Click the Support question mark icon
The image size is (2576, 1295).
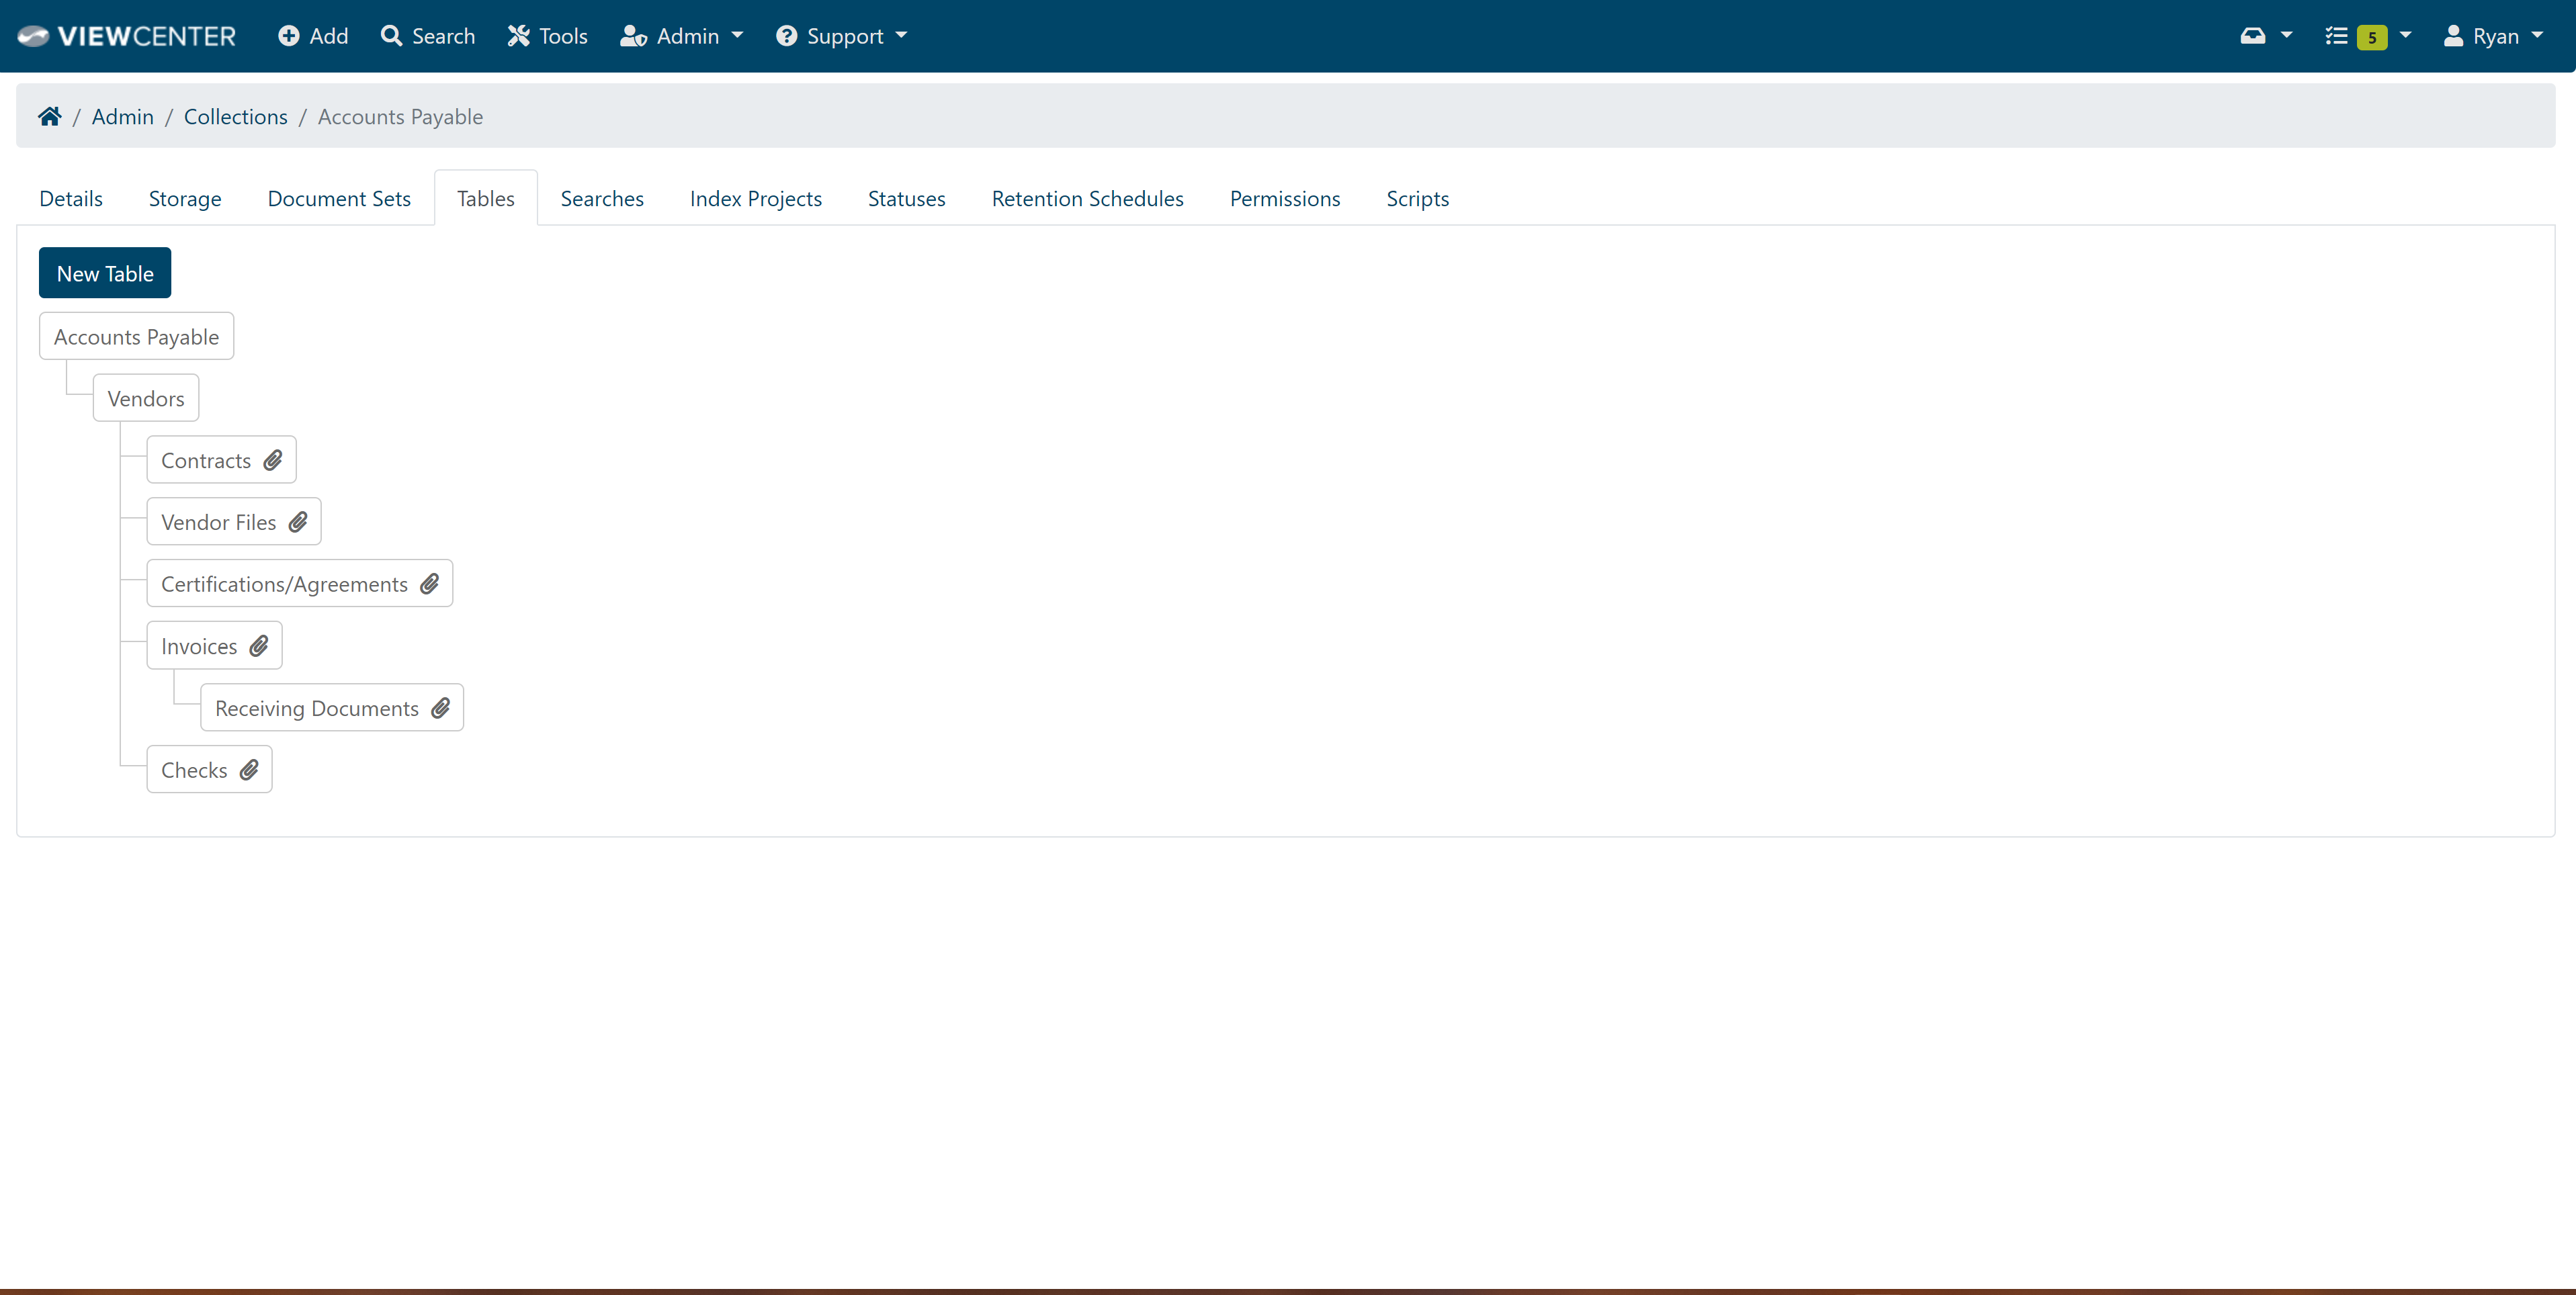(x=787, y=36)
